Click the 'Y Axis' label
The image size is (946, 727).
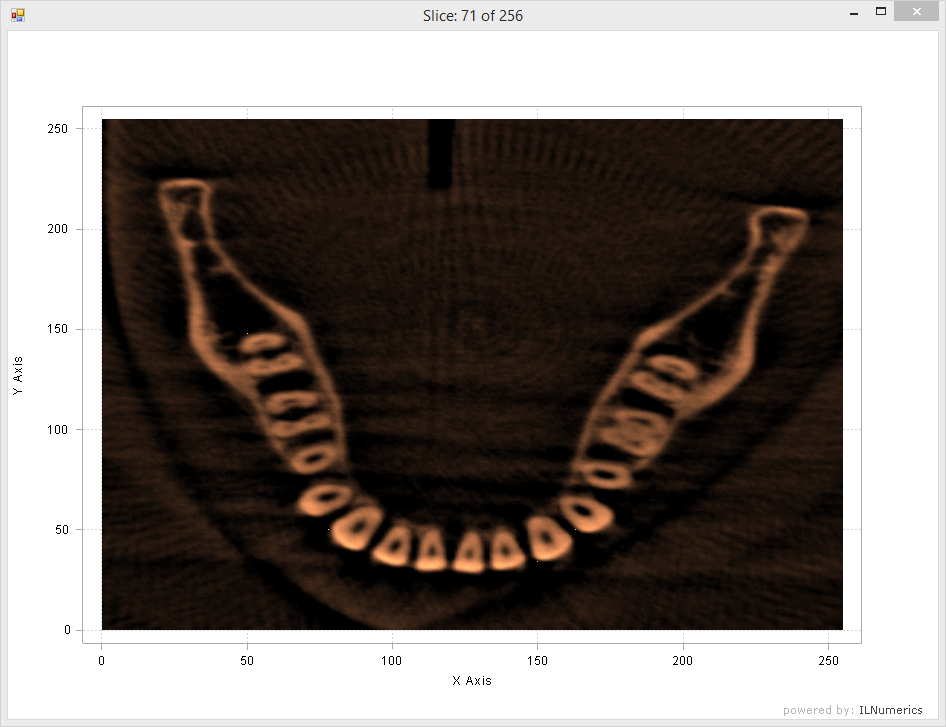tap(17, 375)
